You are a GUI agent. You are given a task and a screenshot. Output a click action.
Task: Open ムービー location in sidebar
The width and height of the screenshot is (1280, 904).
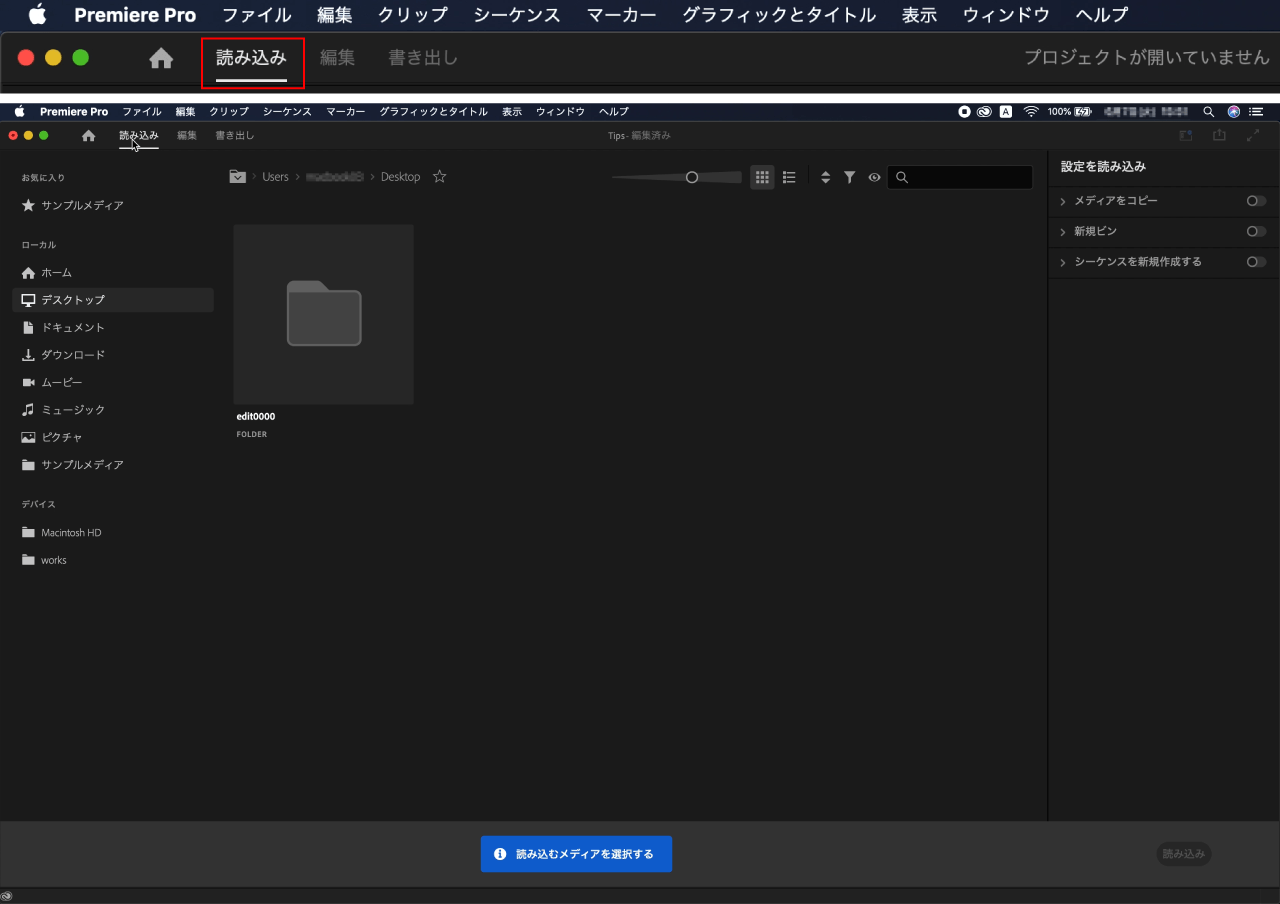(x=52, y=382)
